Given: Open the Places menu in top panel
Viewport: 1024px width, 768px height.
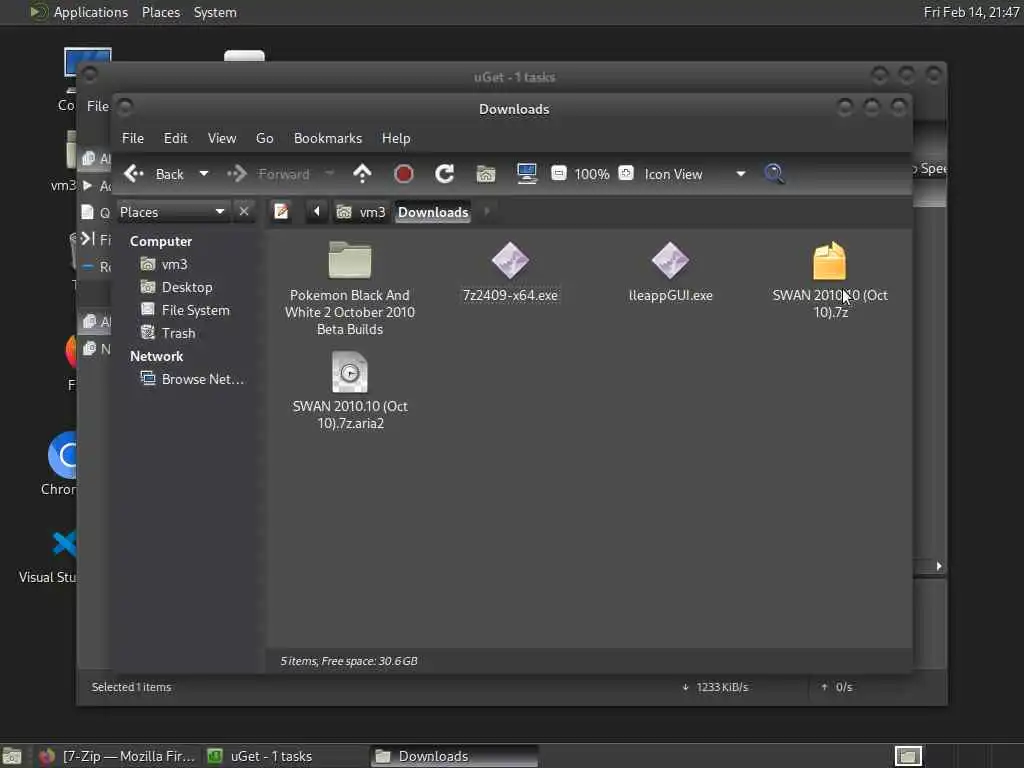Looking at the screenshot, I should click(x=161, y=12).
